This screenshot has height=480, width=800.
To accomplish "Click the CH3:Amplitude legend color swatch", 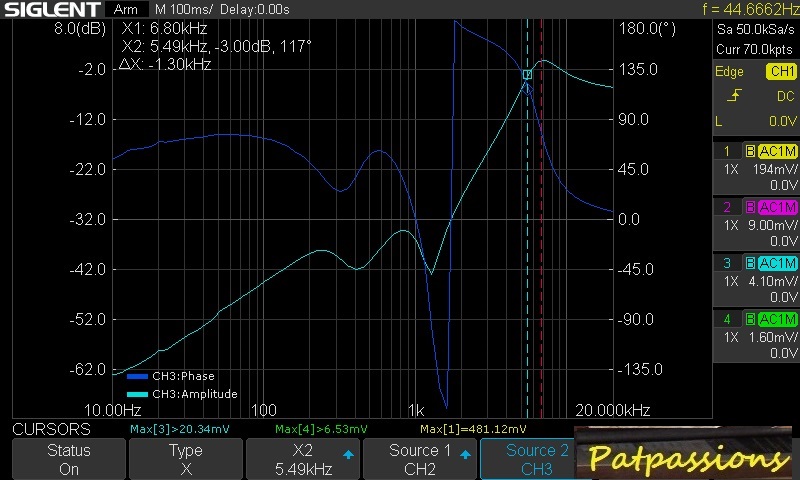I will pyautogui.click(x=137, y=394).
